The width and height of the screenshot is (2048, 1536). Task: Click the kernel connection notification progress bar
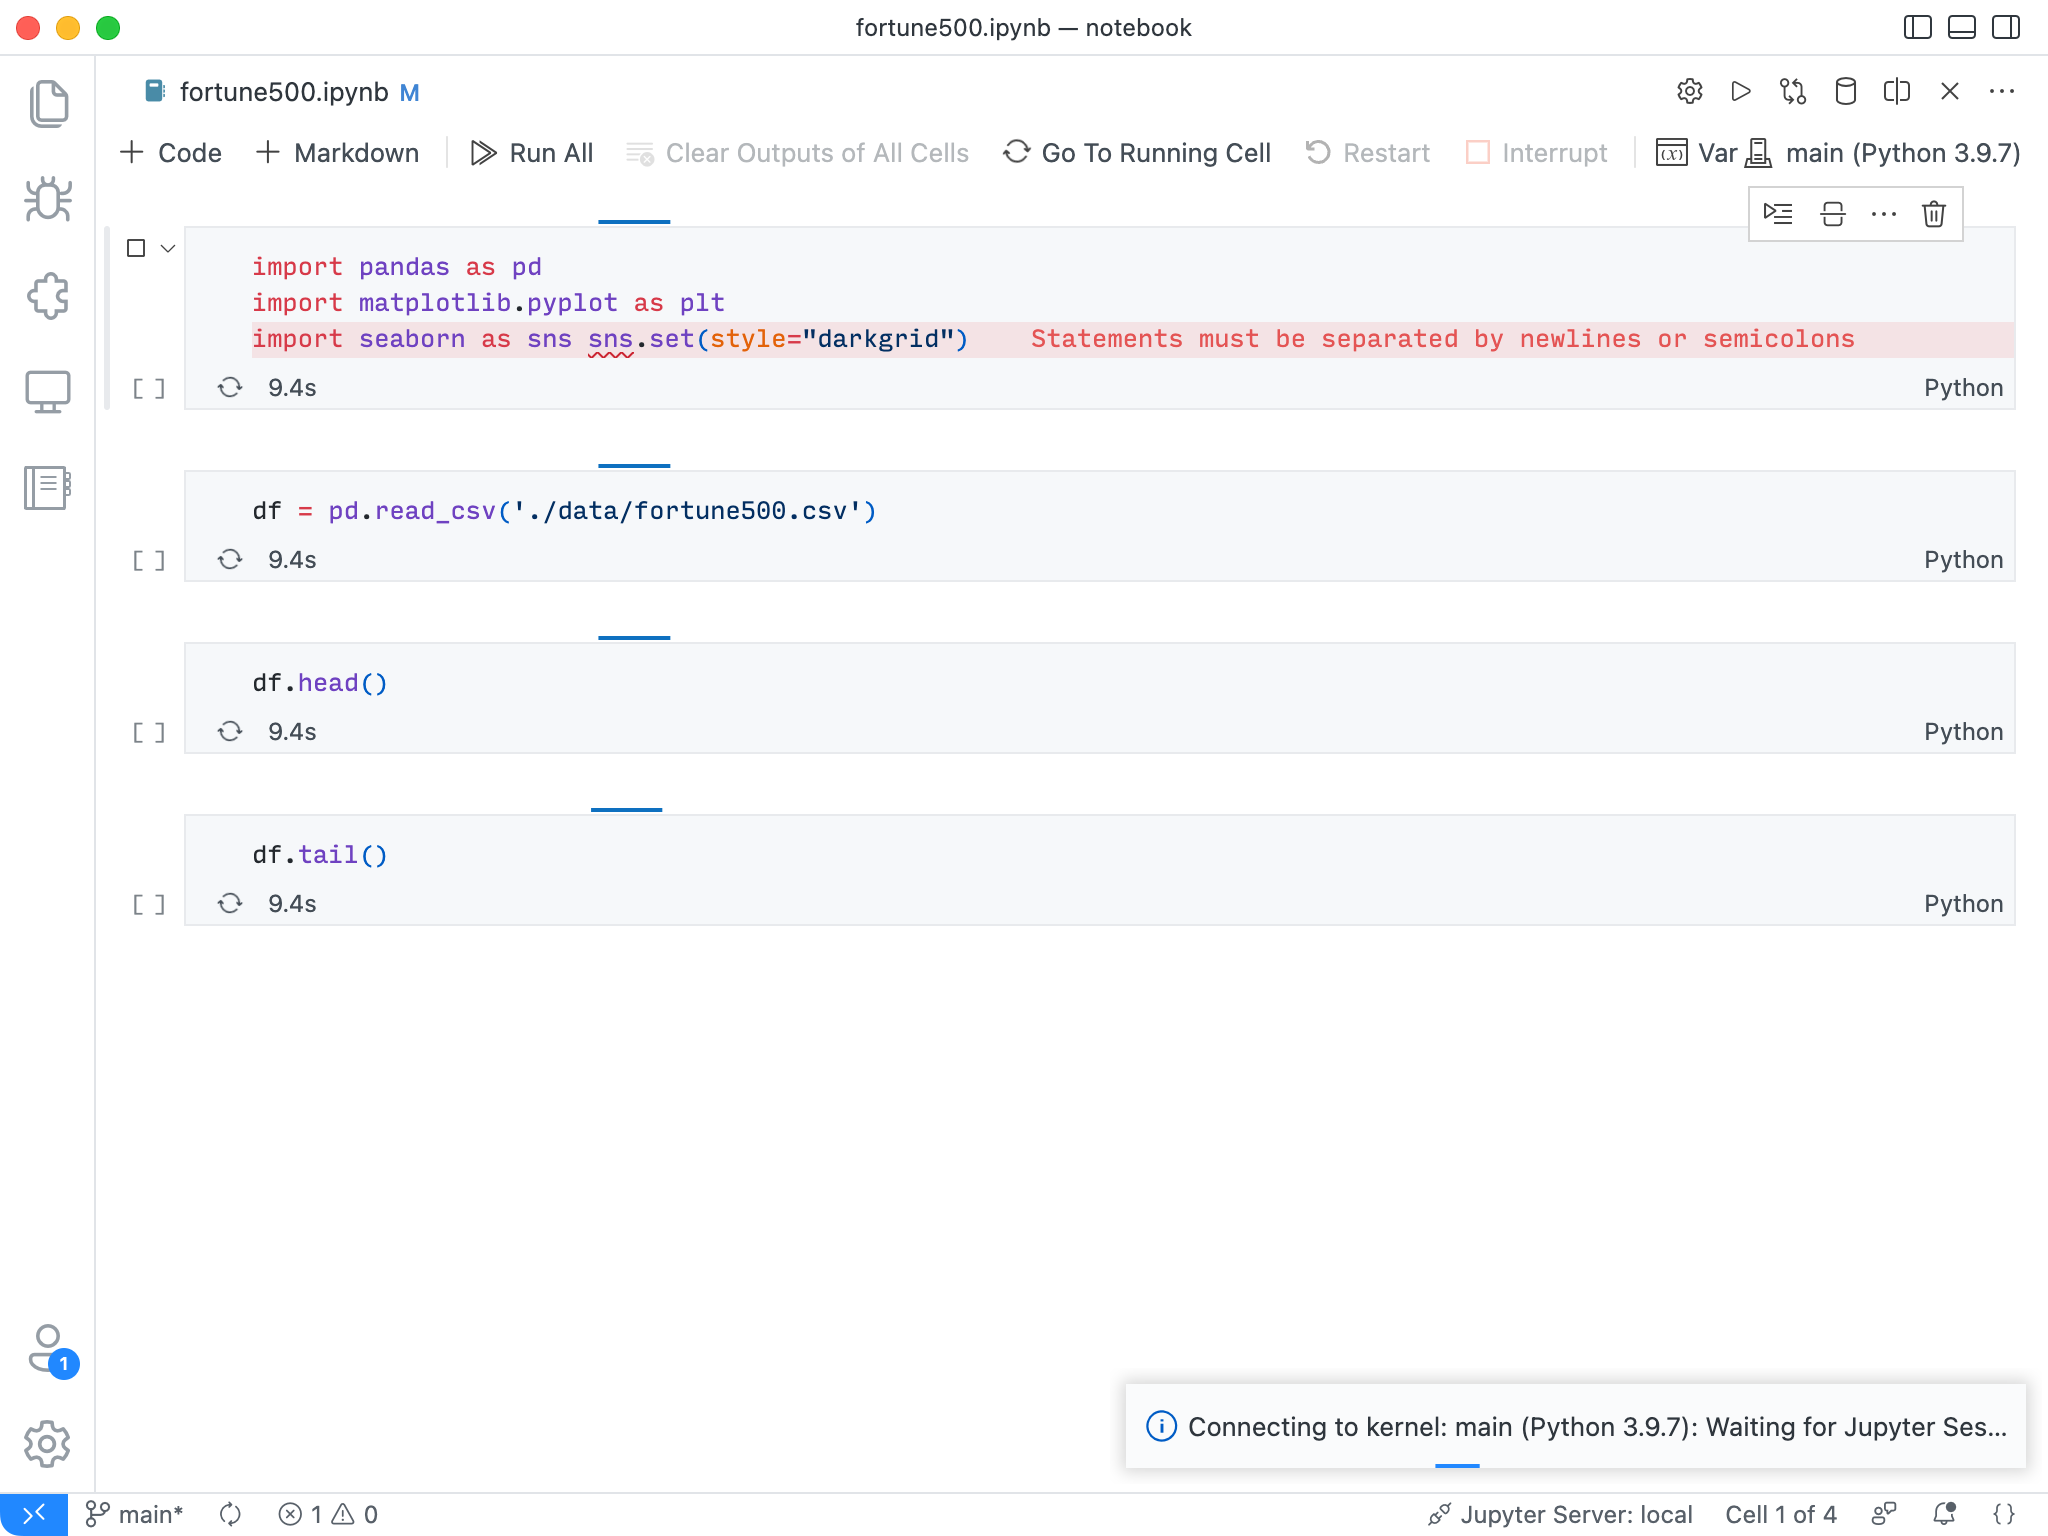click(1458, 1464)
